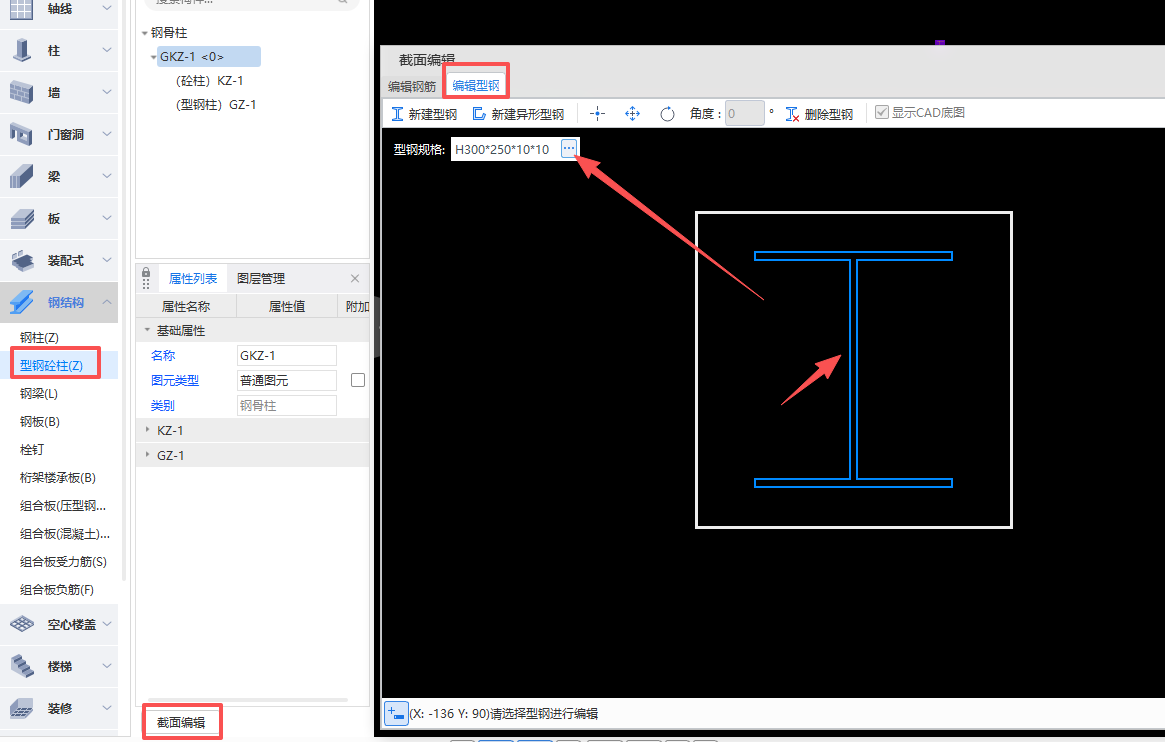Click the blue H-shaped steel section in canvas
Viewport: 1165px width, 742px height.
point(854,369)
